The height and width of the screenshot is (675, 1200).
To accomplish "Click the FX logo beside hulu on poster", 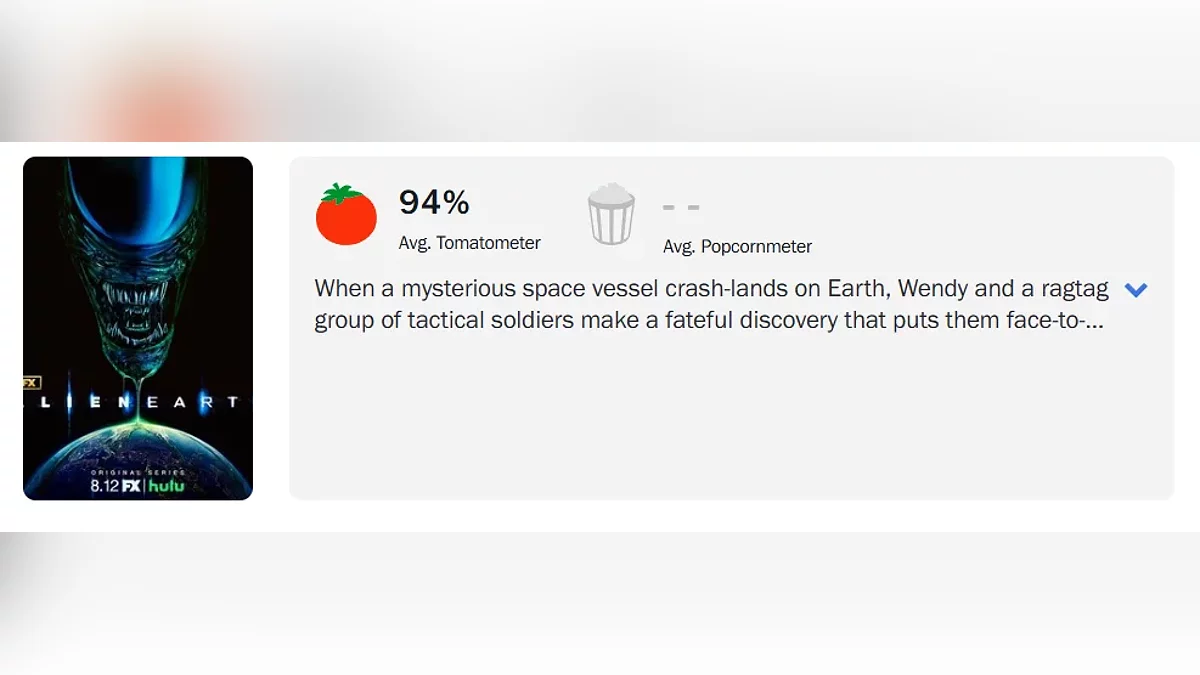I will point(131,486).
